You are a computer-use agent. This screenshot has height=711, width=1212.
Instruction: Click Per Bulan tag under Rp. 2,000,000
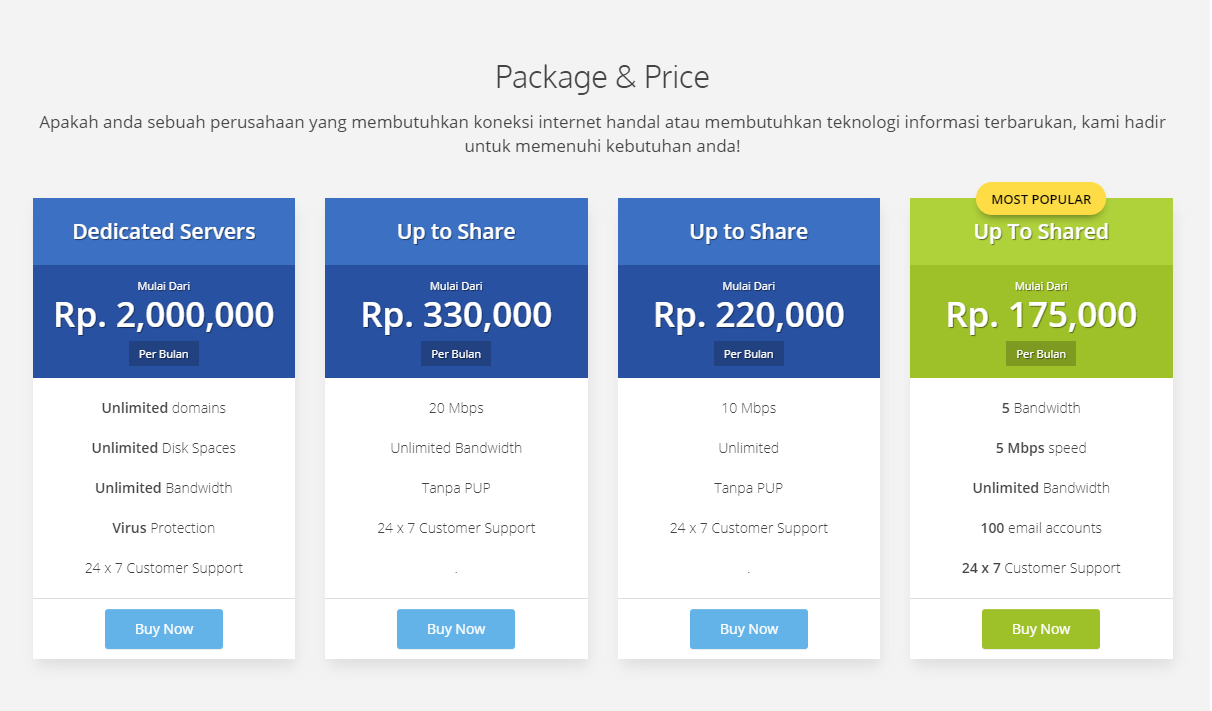(x=164, y=354)
